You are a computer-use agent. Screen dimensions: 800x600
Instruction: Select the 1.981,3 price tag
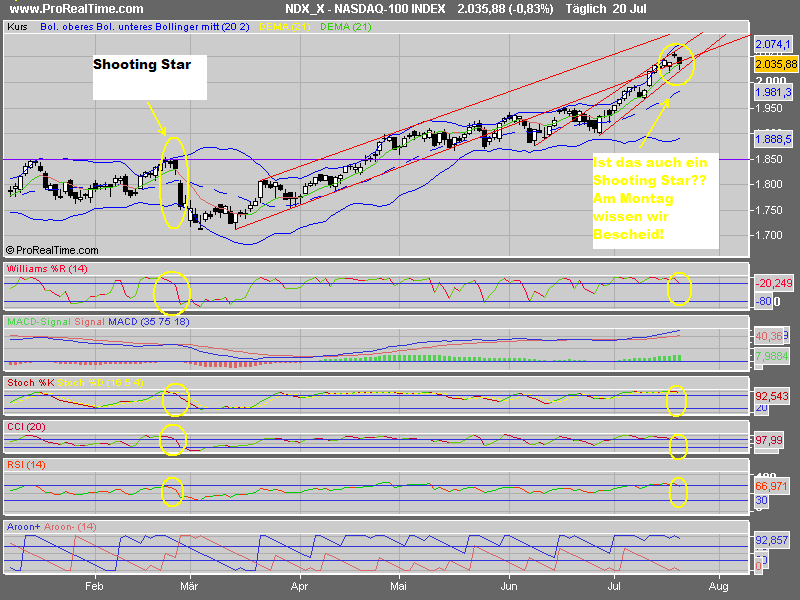pos(773,92)
